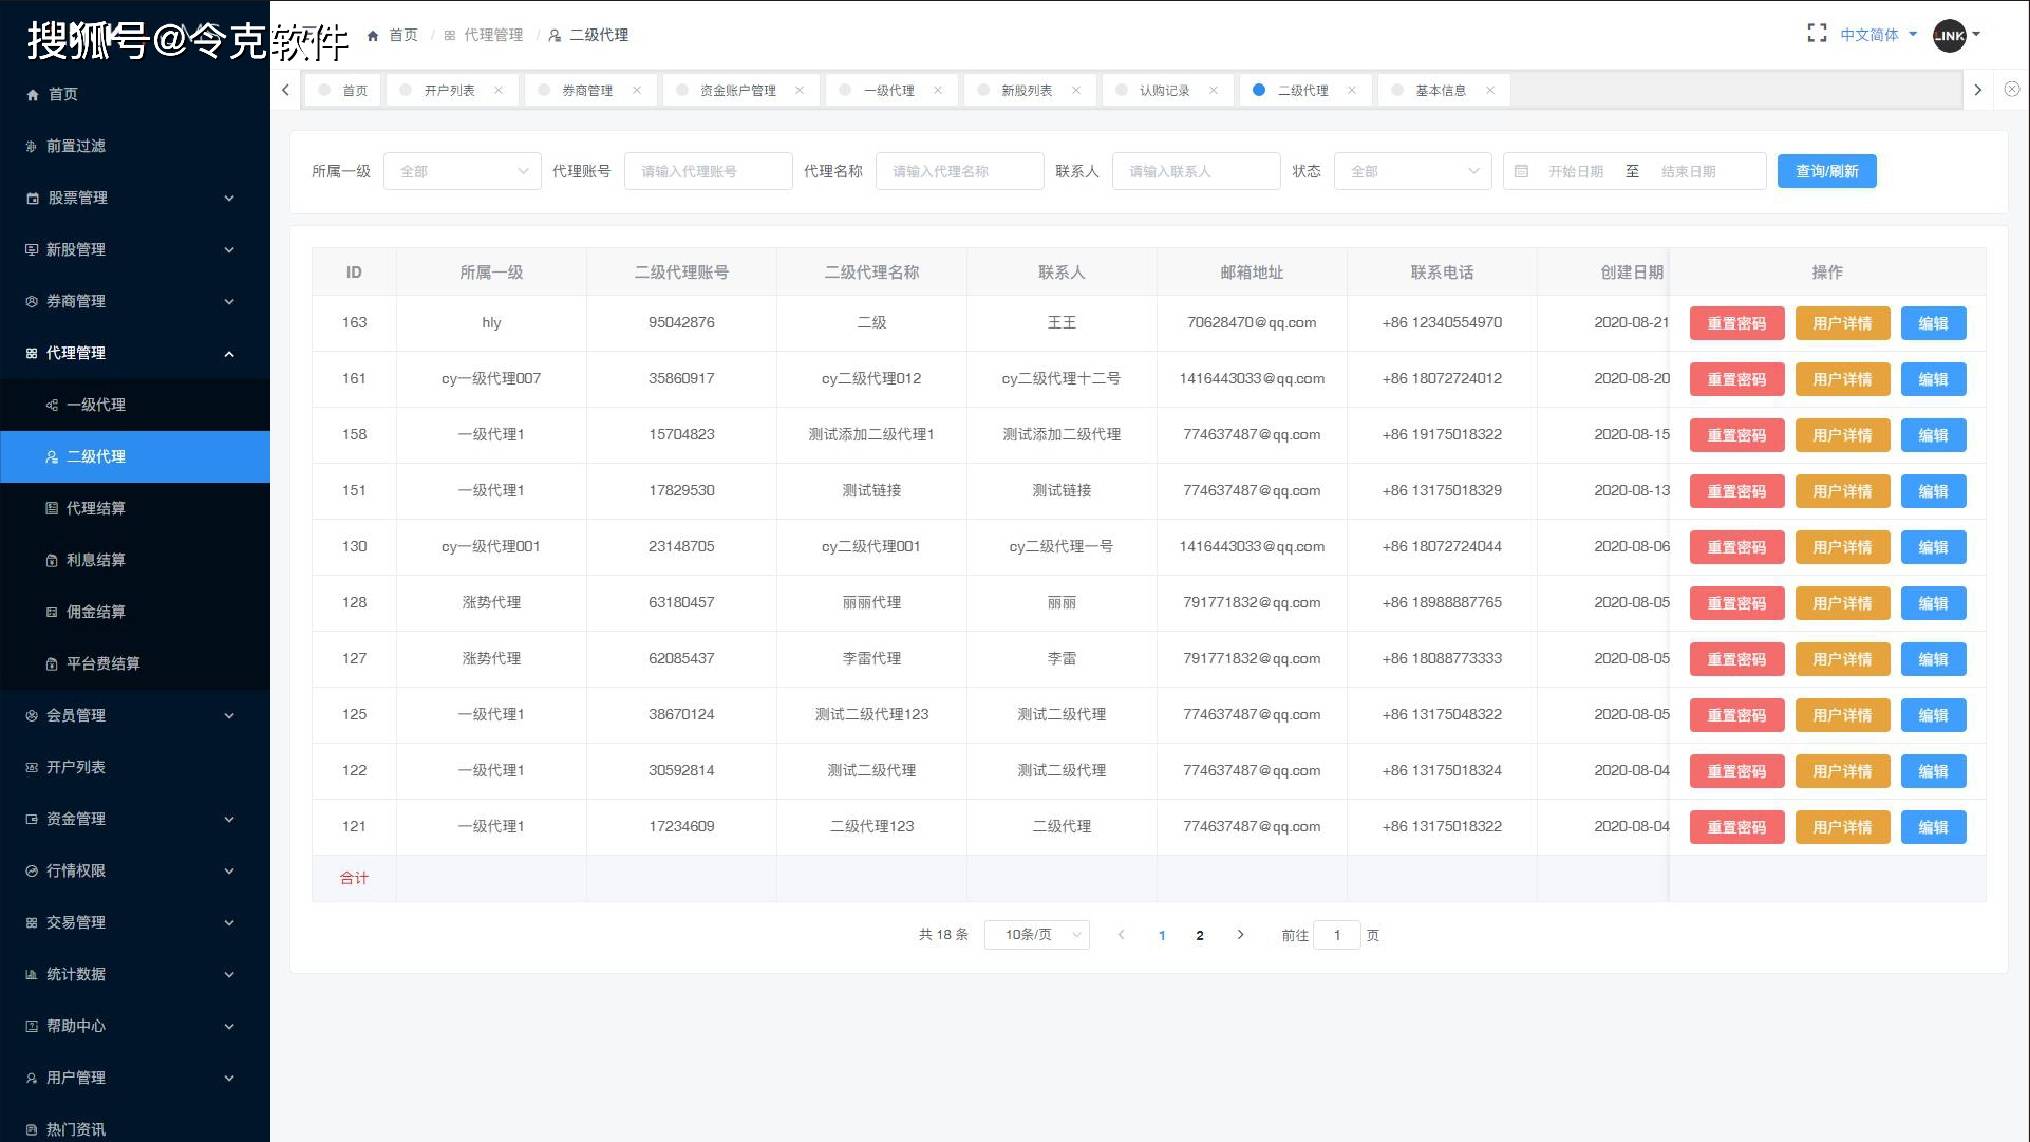Expand 会员管理 sidebar menu

135,716
